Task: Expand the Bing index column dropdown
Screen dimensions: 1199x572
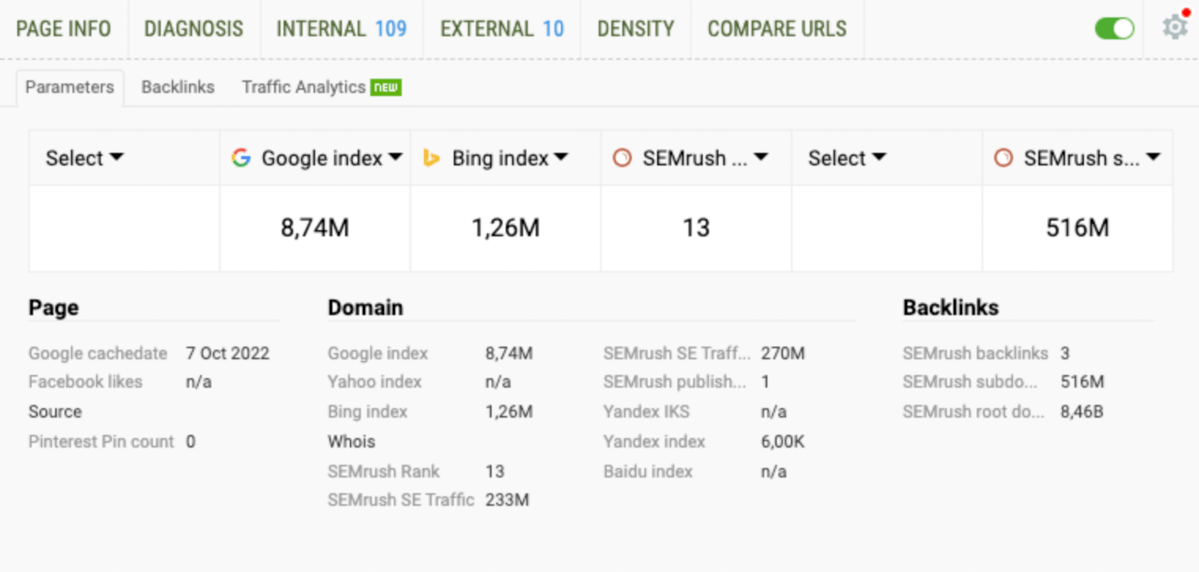Action: (x=510, y=158)
